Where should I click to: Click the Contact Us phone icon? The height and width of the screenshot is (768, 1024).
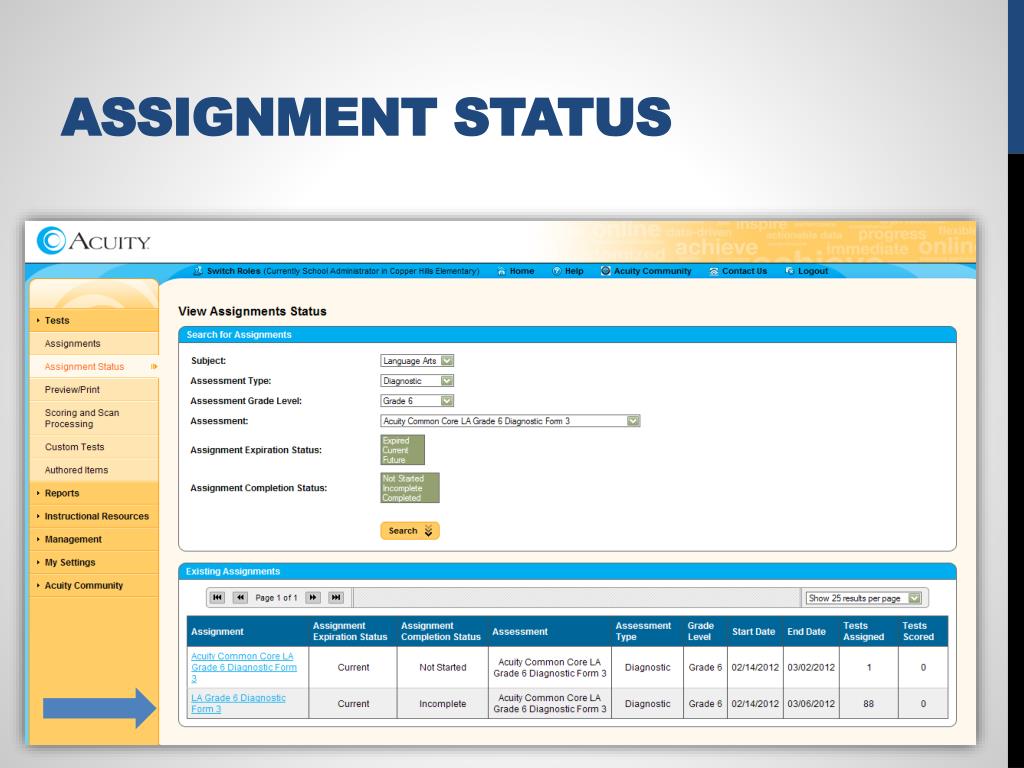714,271
